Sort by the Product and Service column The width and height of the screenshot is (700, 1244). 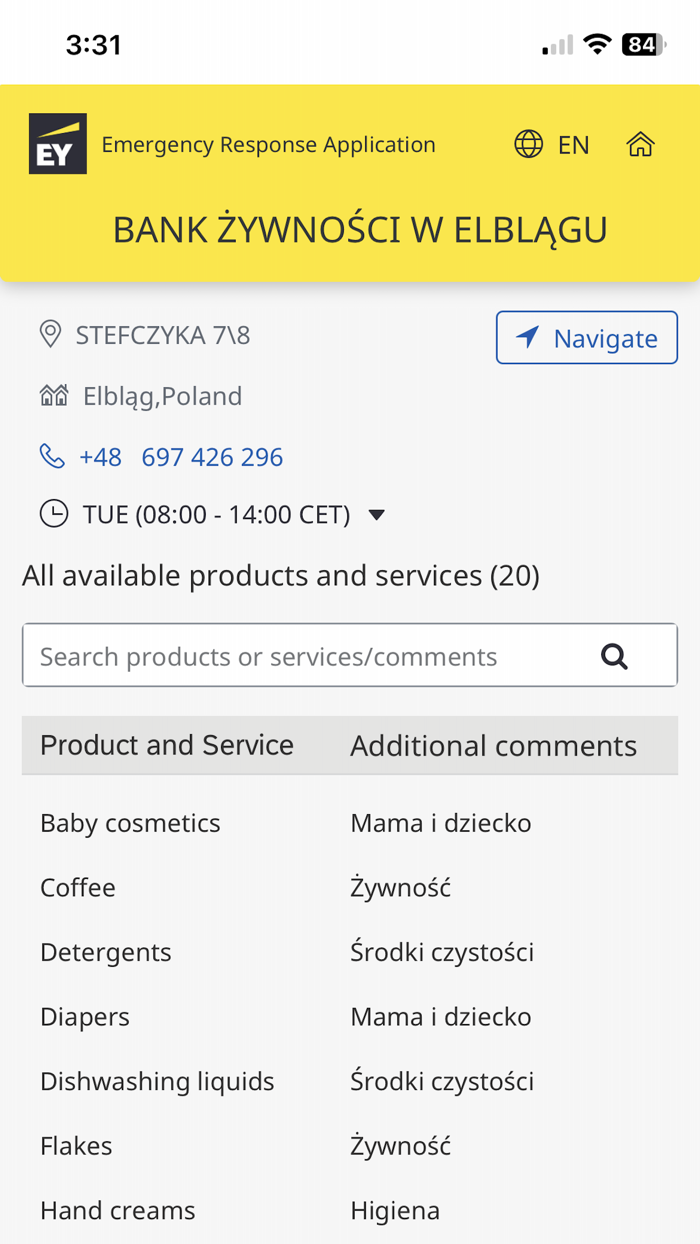(167, 743)
